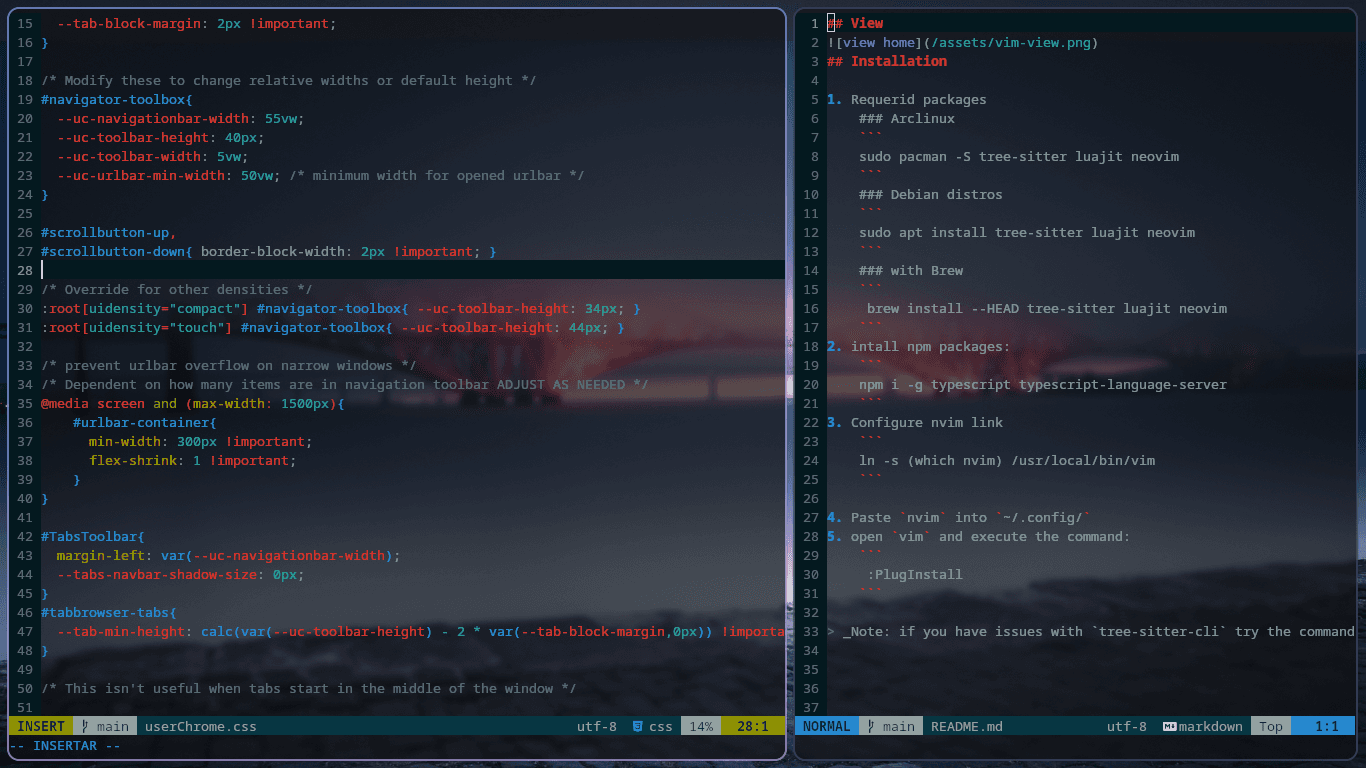
Task: Click the git branch icon beside userChrome.css
Action: click(86, 727)
